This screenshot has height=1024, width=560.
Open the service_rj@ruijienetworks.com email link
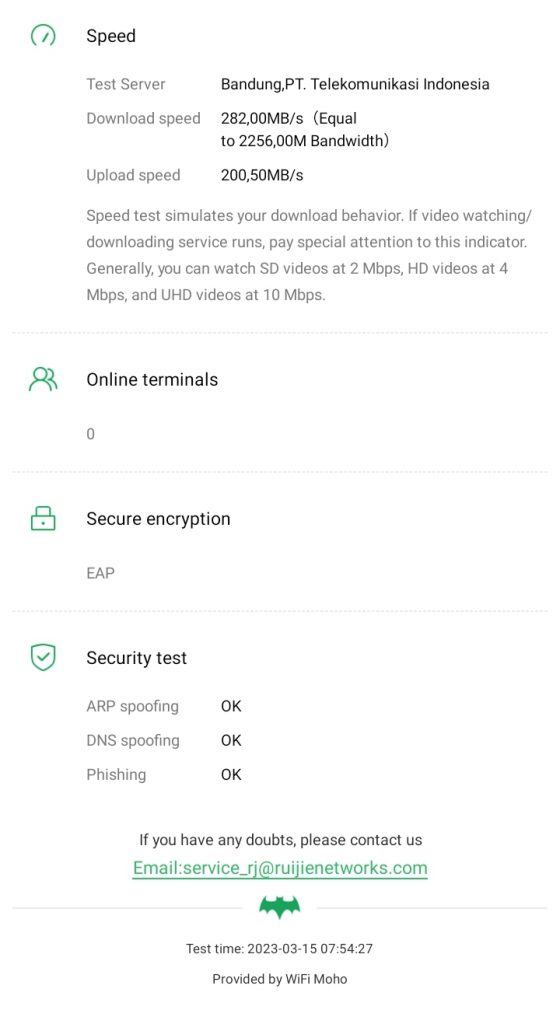pyautogui.click(x=280, y=868)
